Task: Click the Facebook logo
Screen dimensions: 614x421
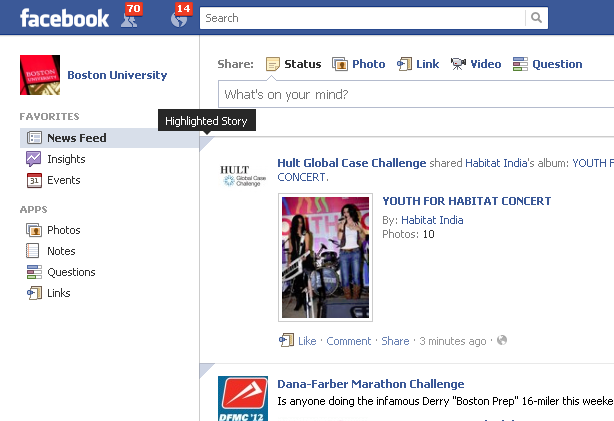Action: click(x=65, y=18)
